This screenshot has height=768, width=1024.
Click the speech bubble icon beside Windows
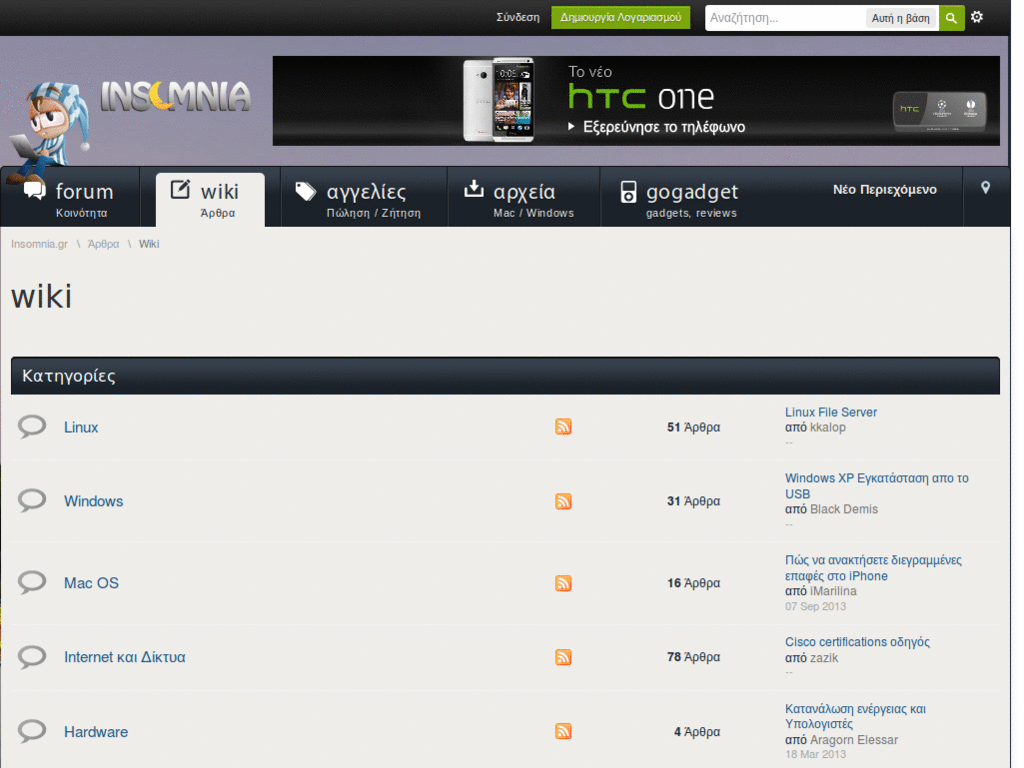tap(32, 501)
